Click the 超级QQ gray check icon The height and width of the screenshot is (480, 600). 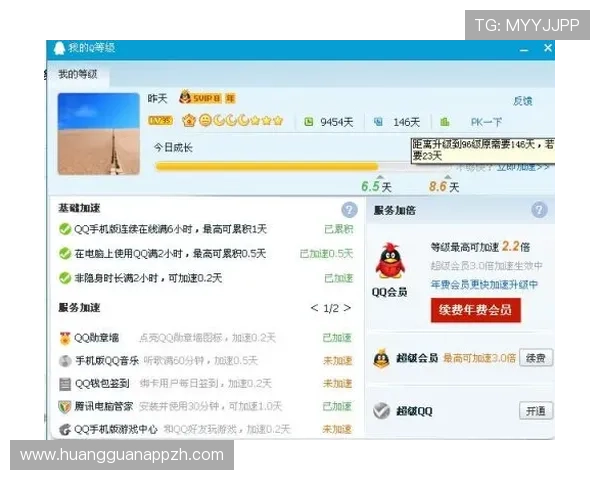382,411
